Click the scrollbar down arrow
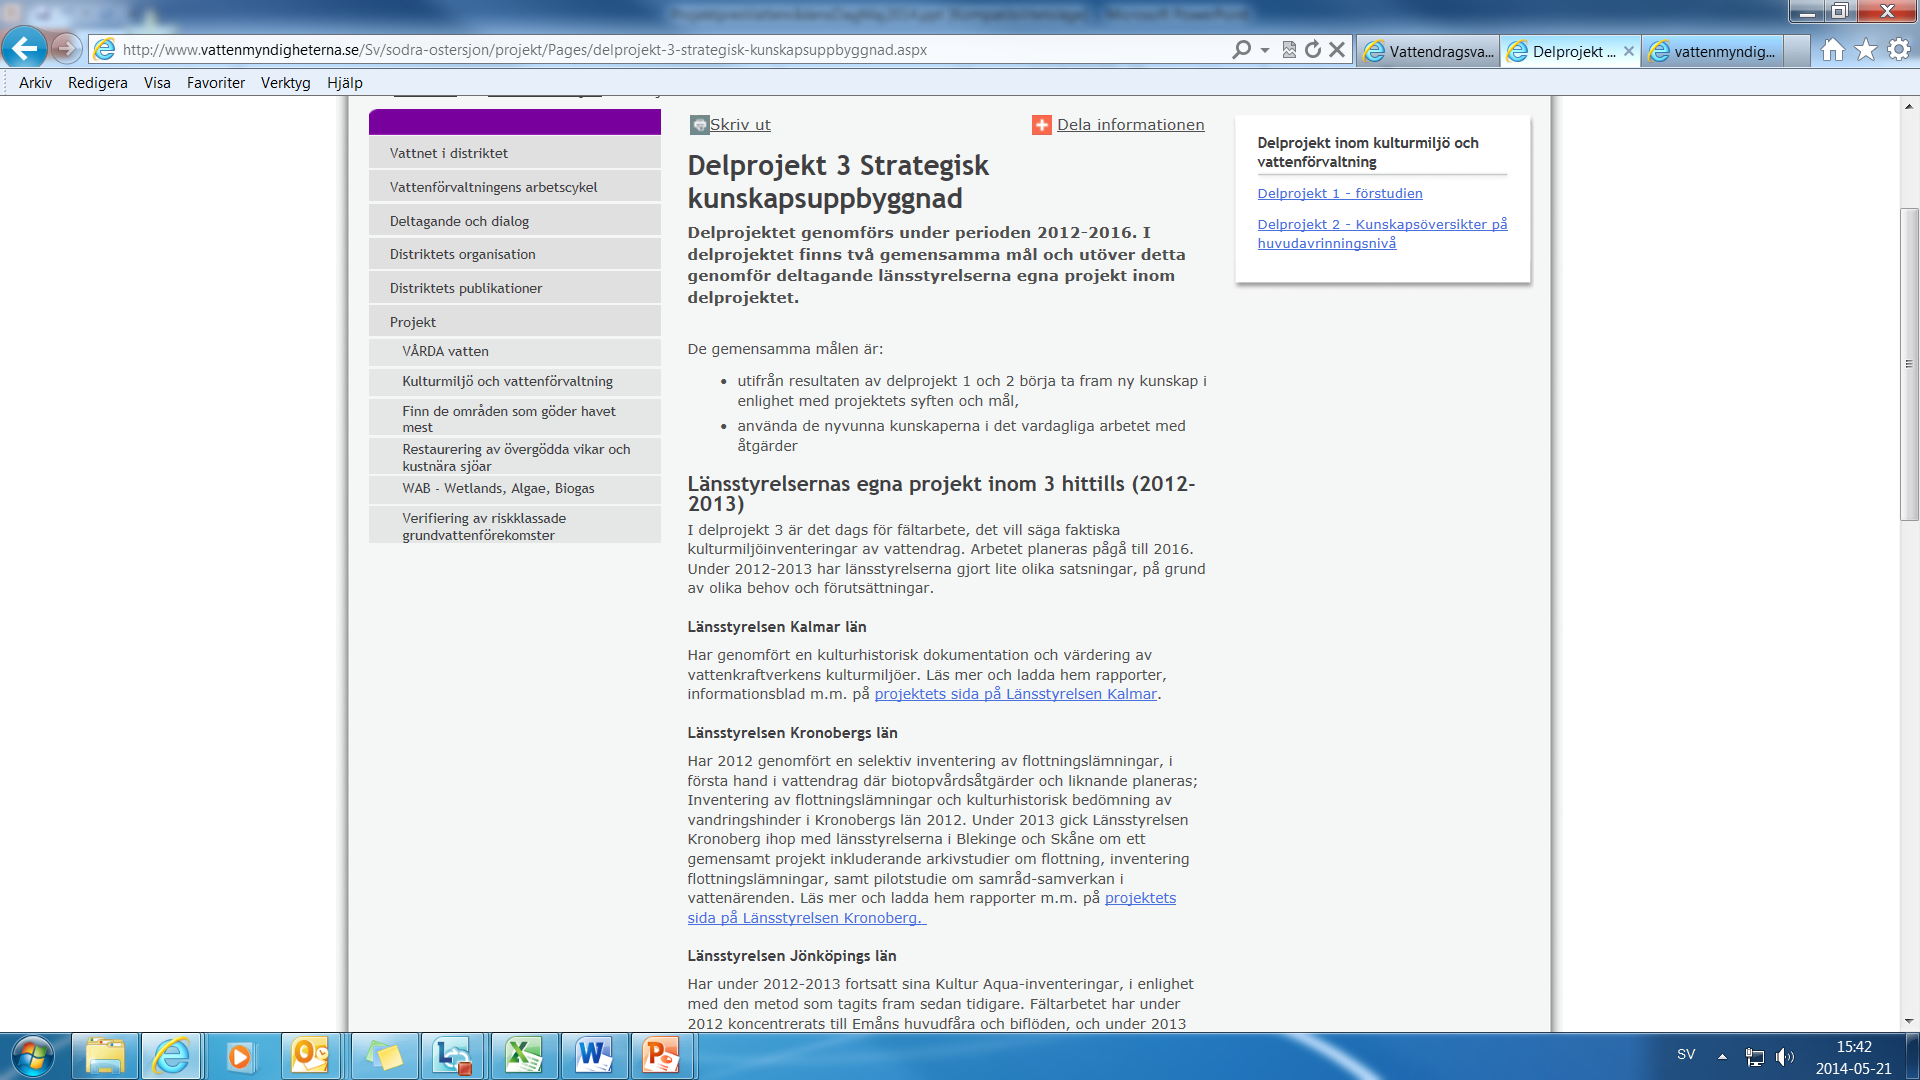The height and width of the screenshot is (1080, 1920). [x=1909, y=1022]
